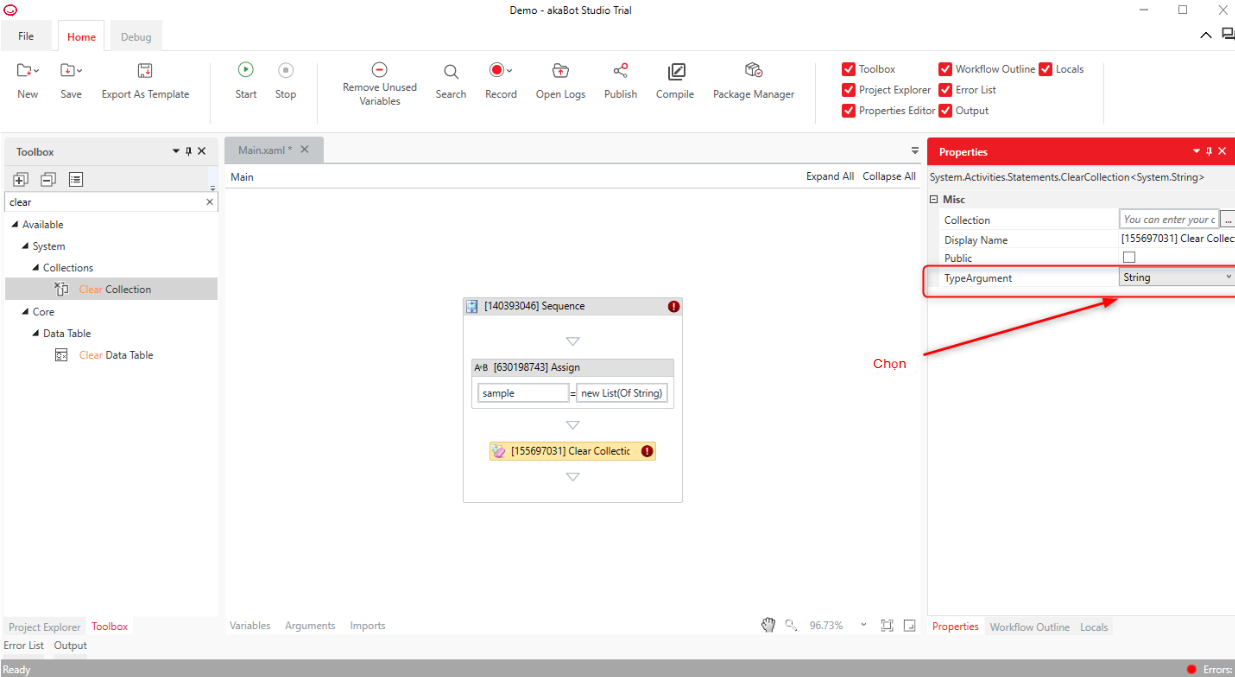Click the list view icon in Toolbox
The width and height of the screenshot is (1235, 677).
click(x=76, y=180)
